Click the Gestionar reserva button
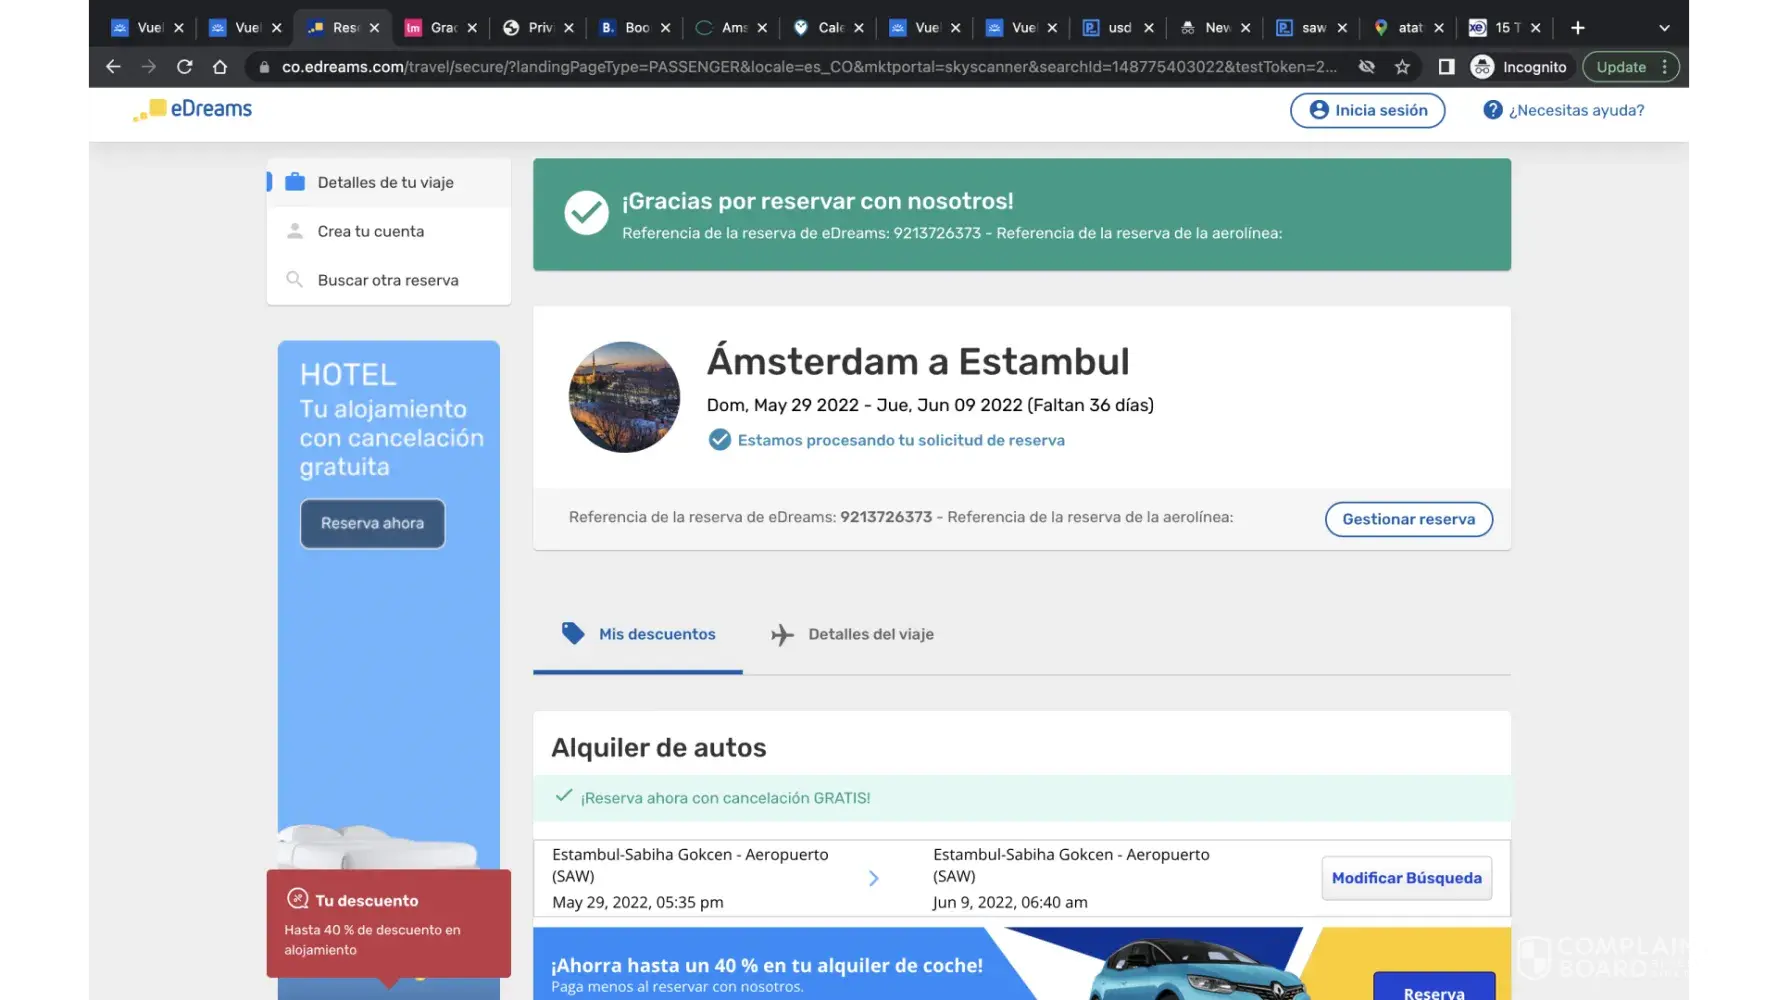 1408,519
